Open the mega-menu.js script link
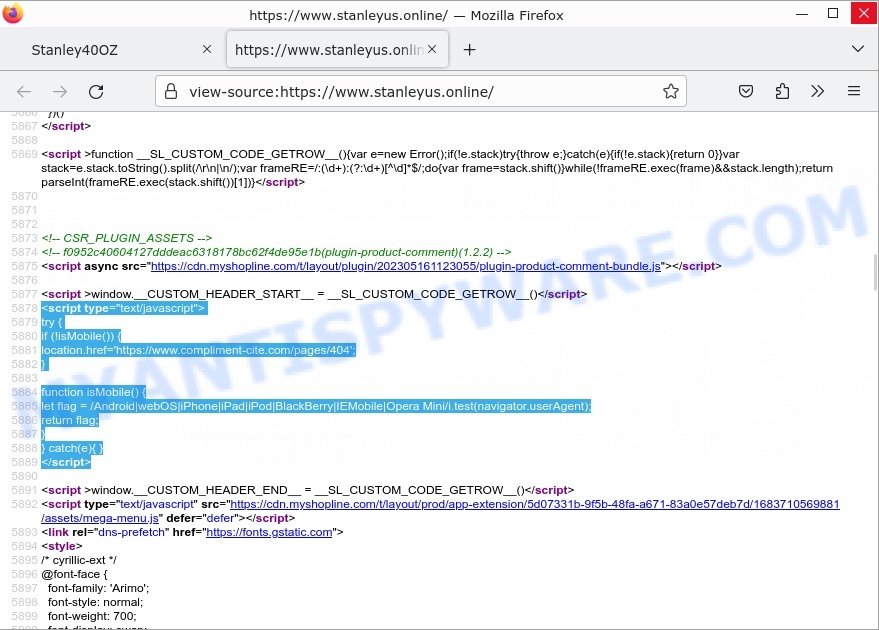This screenshot has height=630, width=879. [x=440, y=511]
